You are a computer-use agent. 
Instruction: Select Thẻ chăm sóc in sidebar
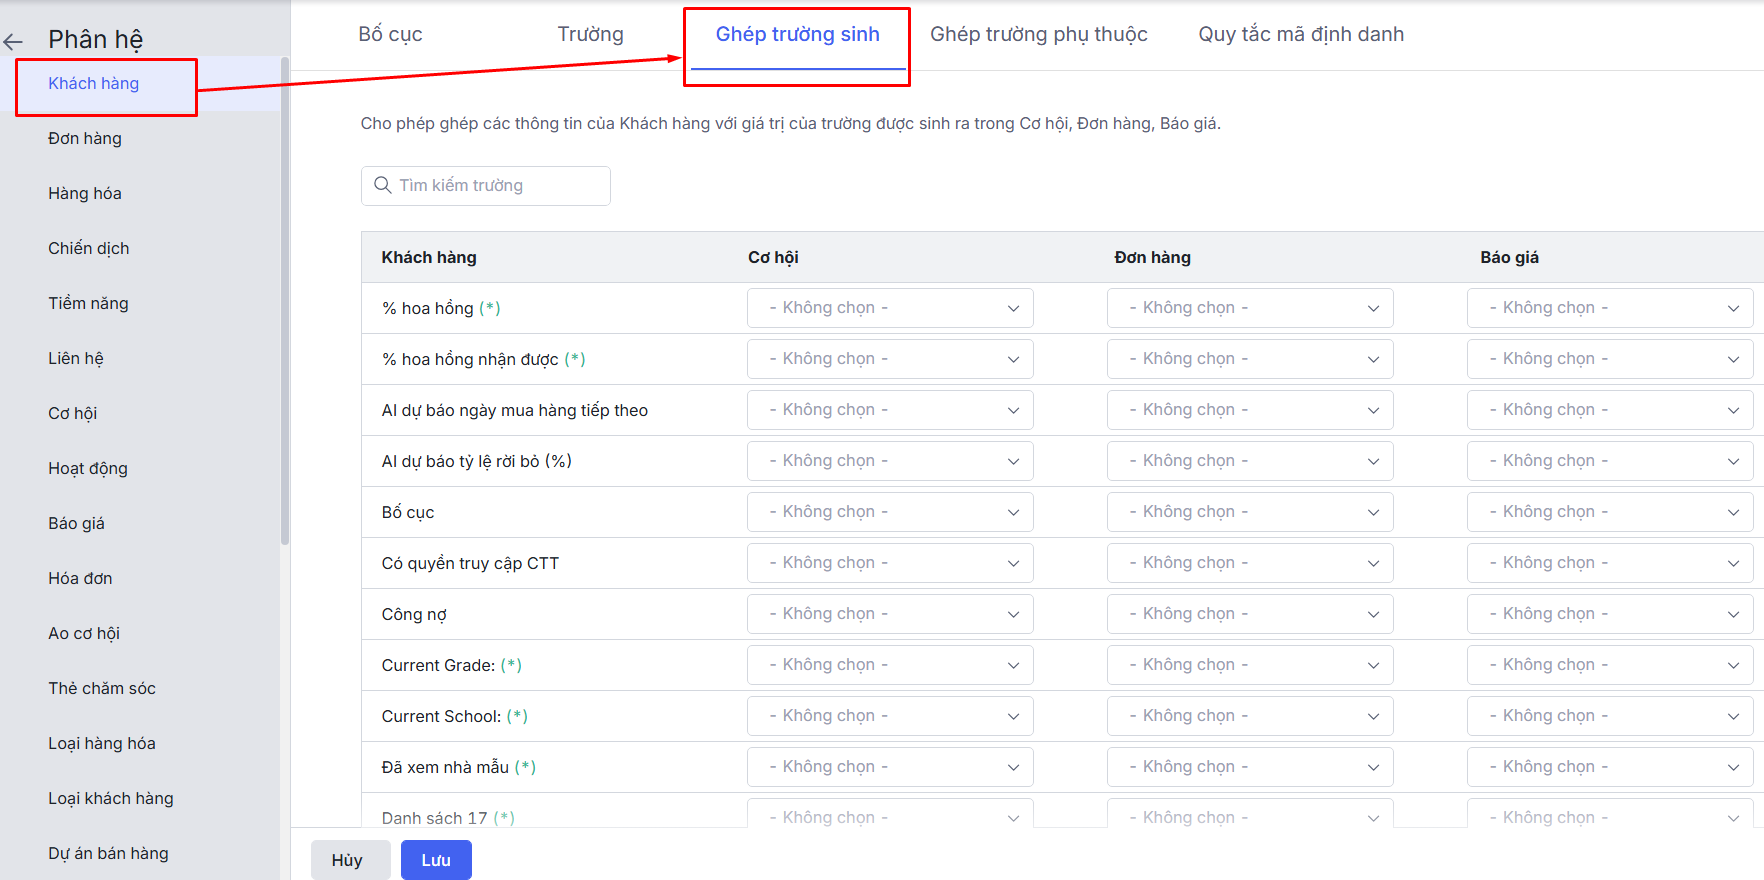[x=102, y=688]
